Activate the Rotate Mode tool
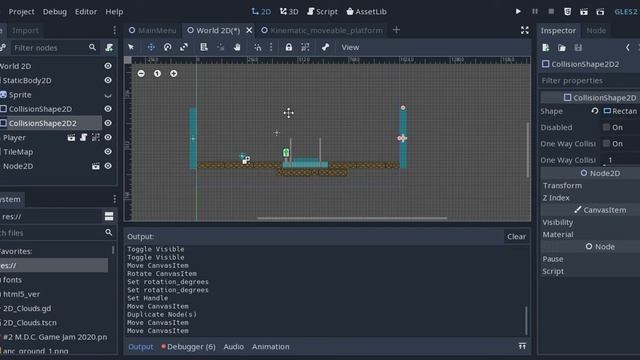This screenshot has height=360, width=640. click(167, 47)
